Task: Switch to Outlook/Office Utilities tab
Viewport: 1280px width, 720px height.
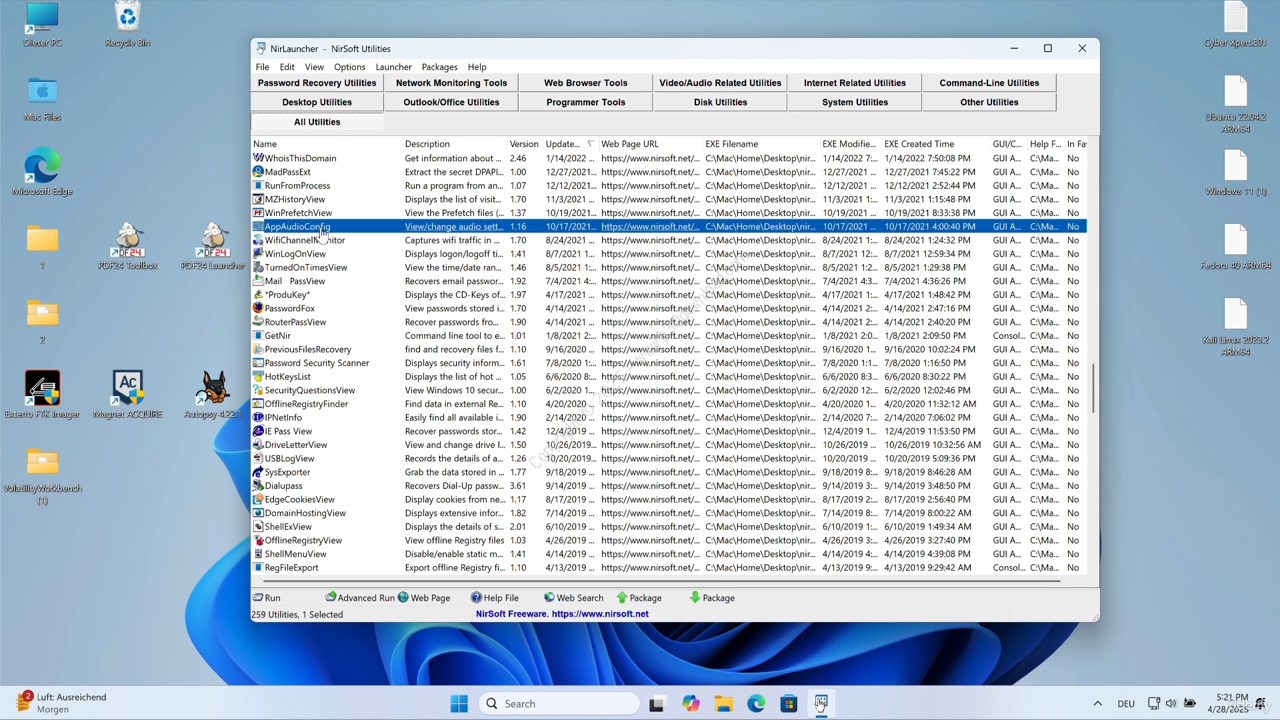Action: [451, 102]
